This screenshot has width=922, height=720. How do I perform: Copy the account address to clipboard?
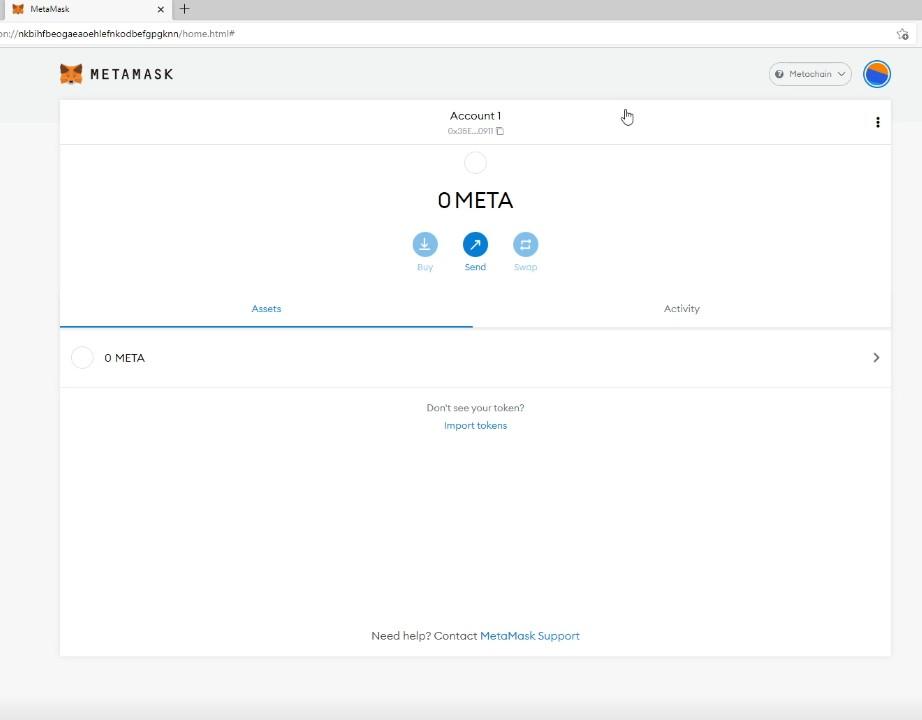(x=500, y=131)
